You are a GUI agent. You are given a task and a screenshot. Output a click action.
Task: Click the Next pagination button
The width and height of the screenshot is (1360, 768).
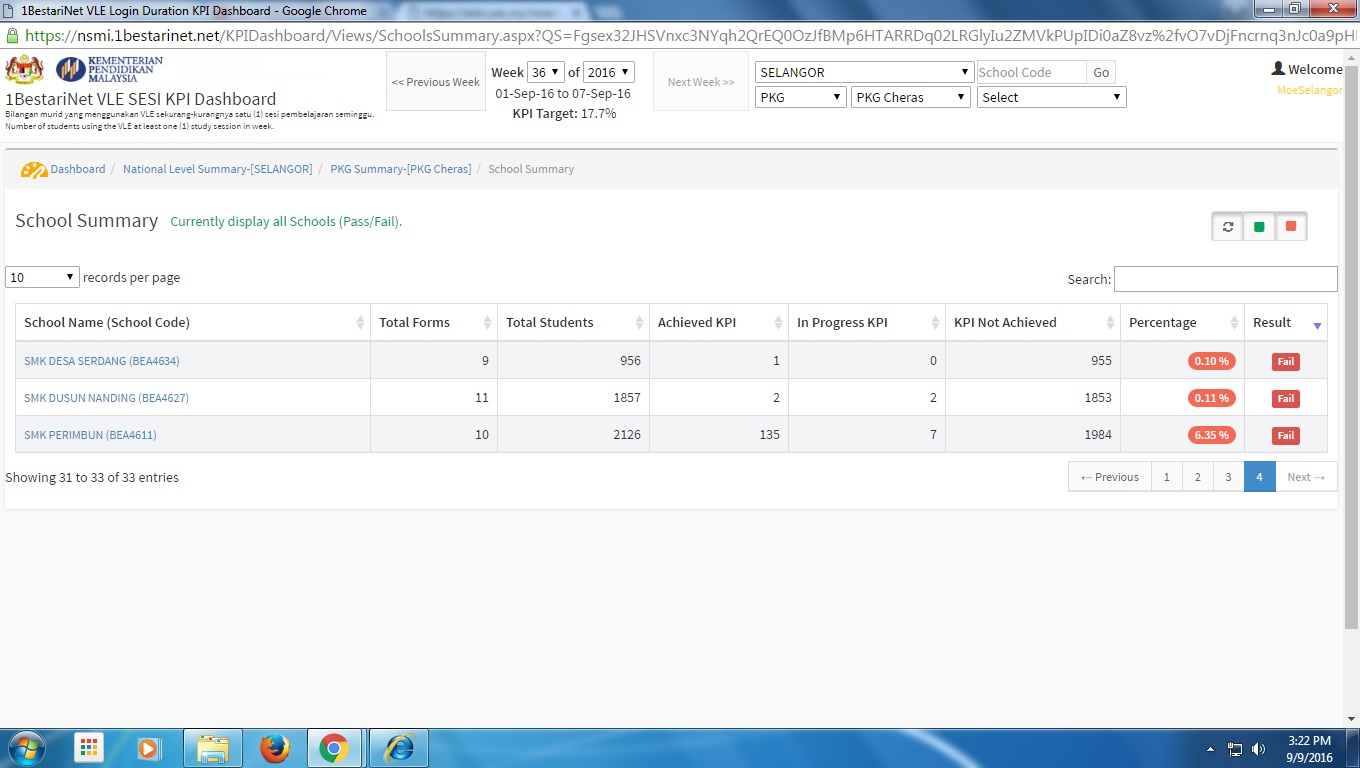click(1305, 477)
